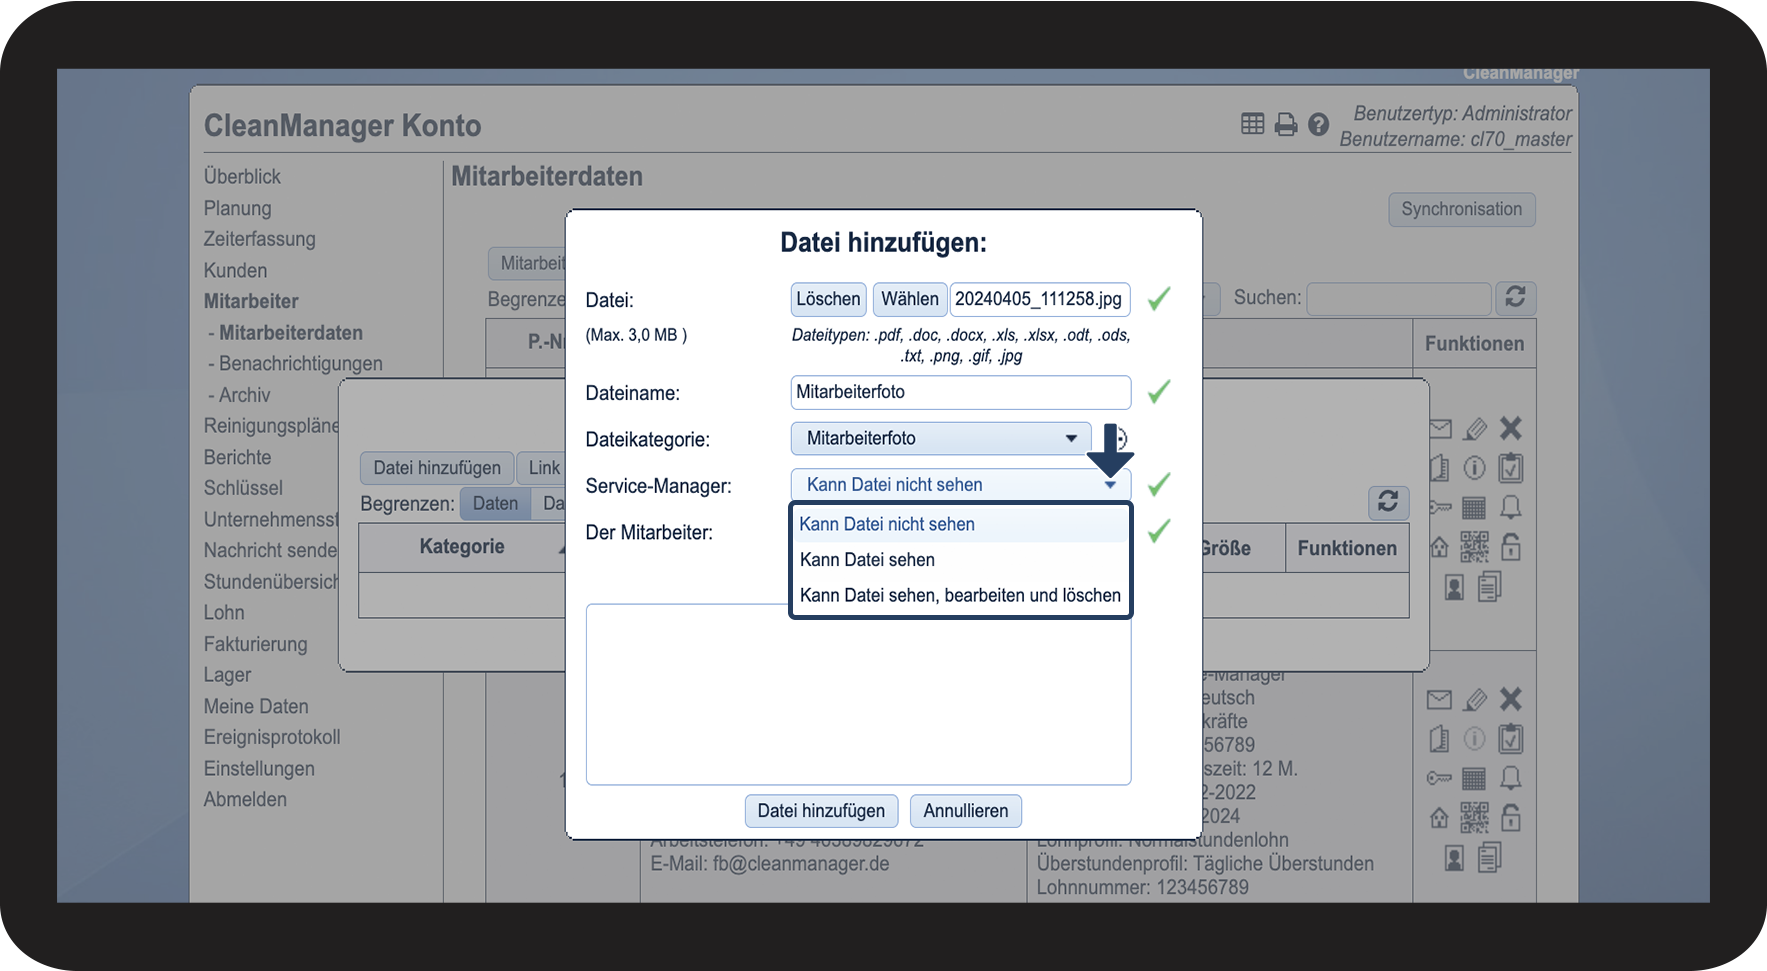Screen dimensions: 1767x971
Task: Open the help question mark icon
Action: (x=1318, y=125)
